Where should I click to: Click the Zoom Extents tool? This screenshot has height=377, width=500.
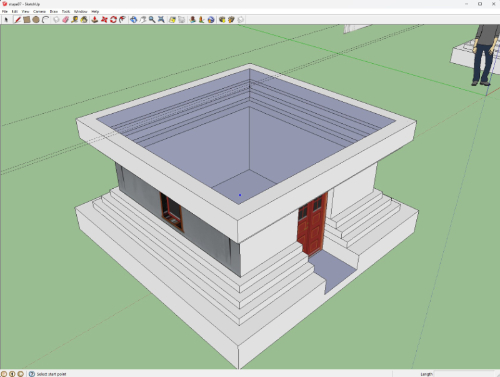(x=161, y=20)
